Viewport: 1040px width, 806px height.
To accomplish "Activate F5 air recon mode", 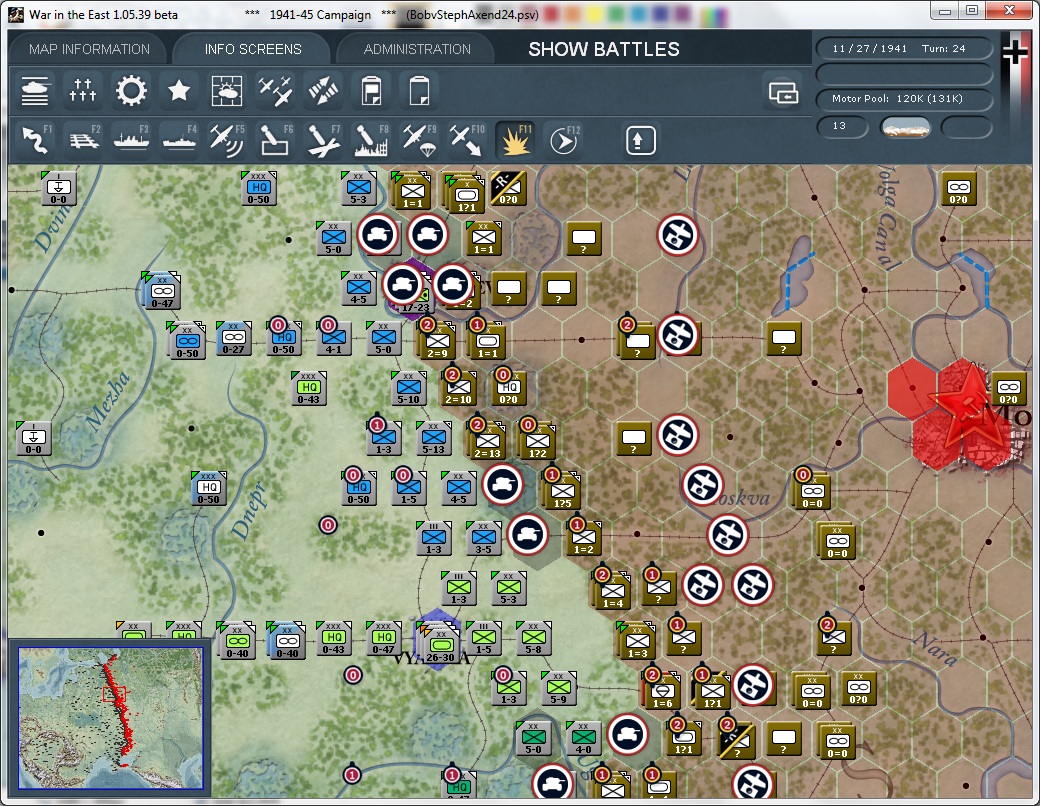I will pyautogui.click(x=226, y=140).
